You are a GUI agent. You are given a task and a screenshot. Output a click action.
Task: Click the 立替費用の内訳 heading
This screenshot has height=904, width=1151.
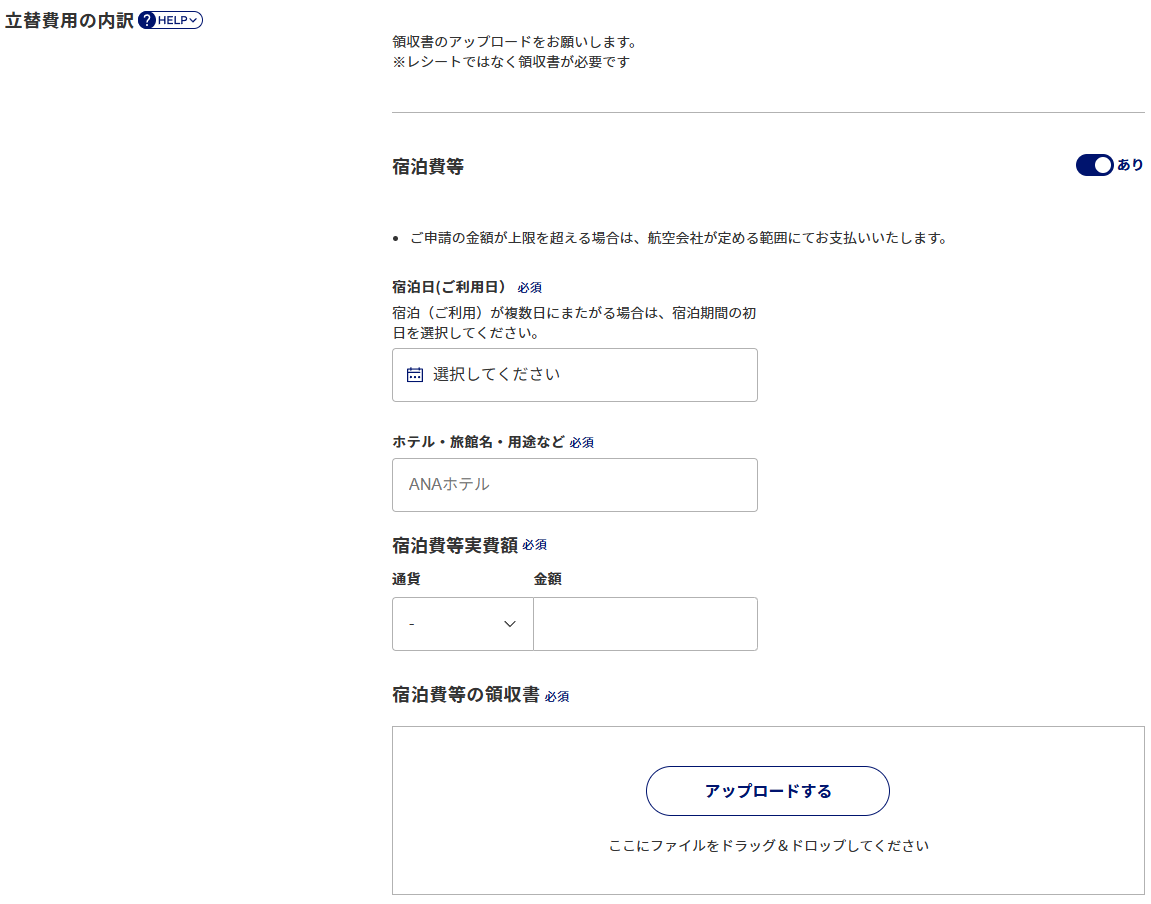(x=69, y=20)
